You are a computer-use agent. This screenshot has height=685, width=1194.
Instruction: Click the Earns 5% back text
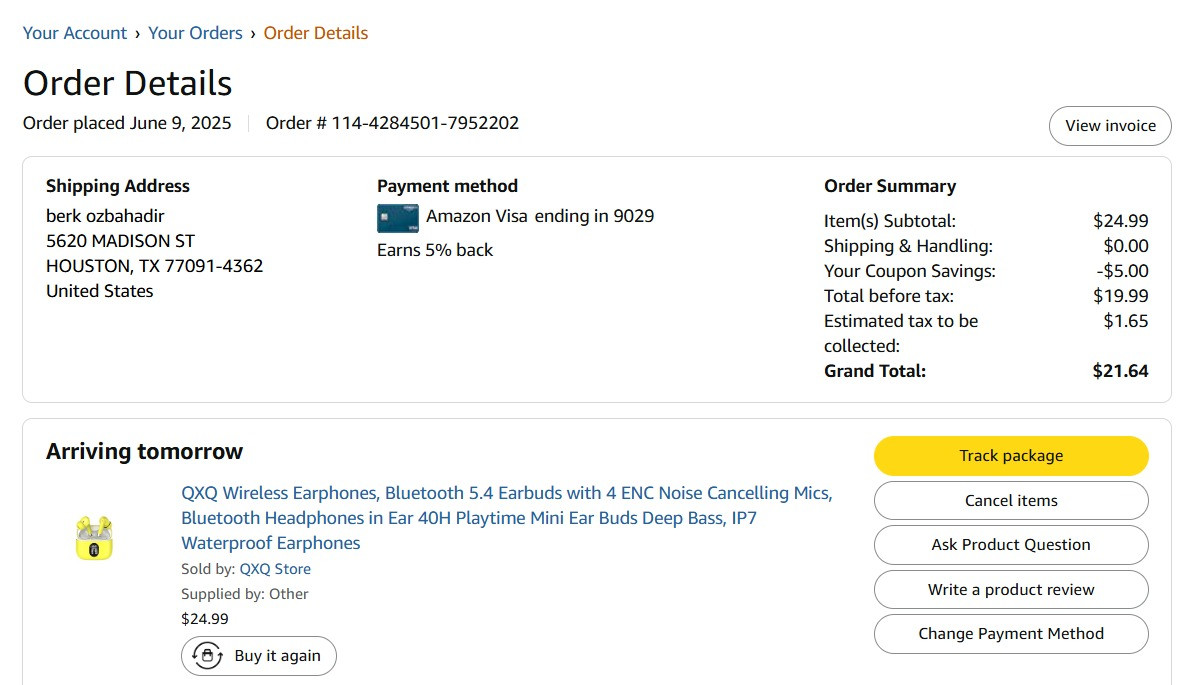click(x=435, y=250)
